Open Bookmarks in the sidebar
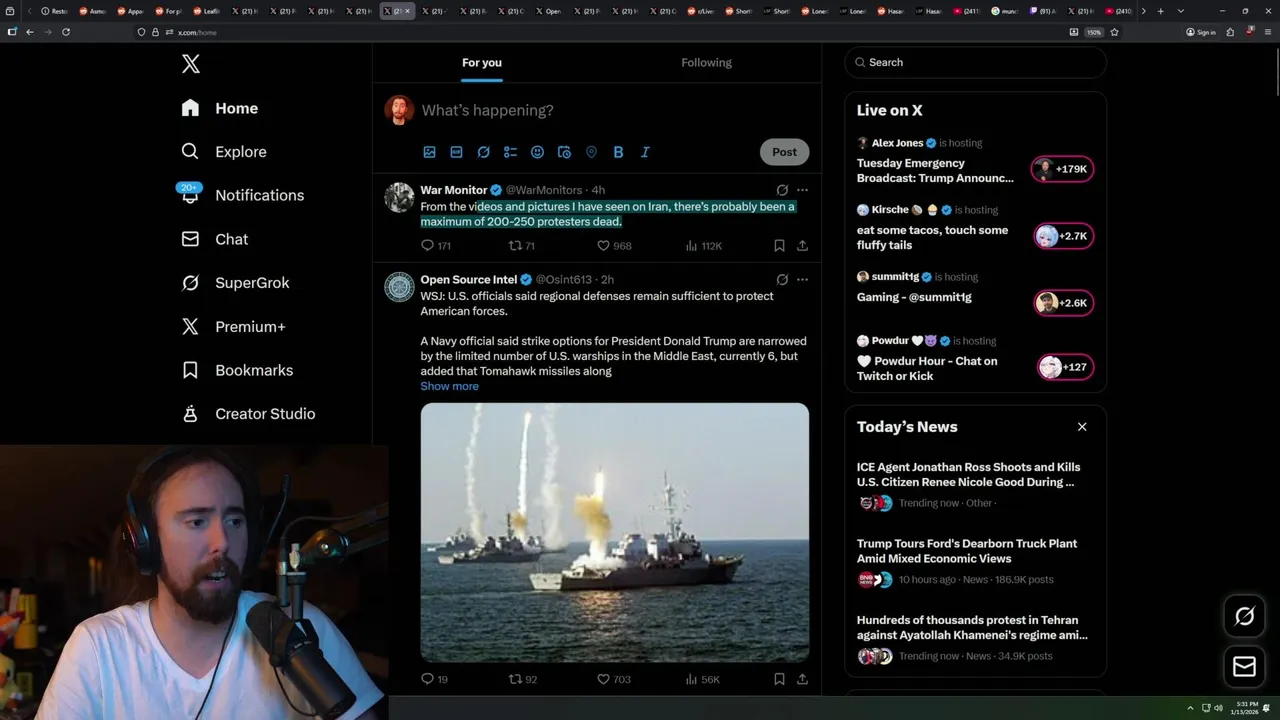 pyautogui.click(x=237, y=370)
